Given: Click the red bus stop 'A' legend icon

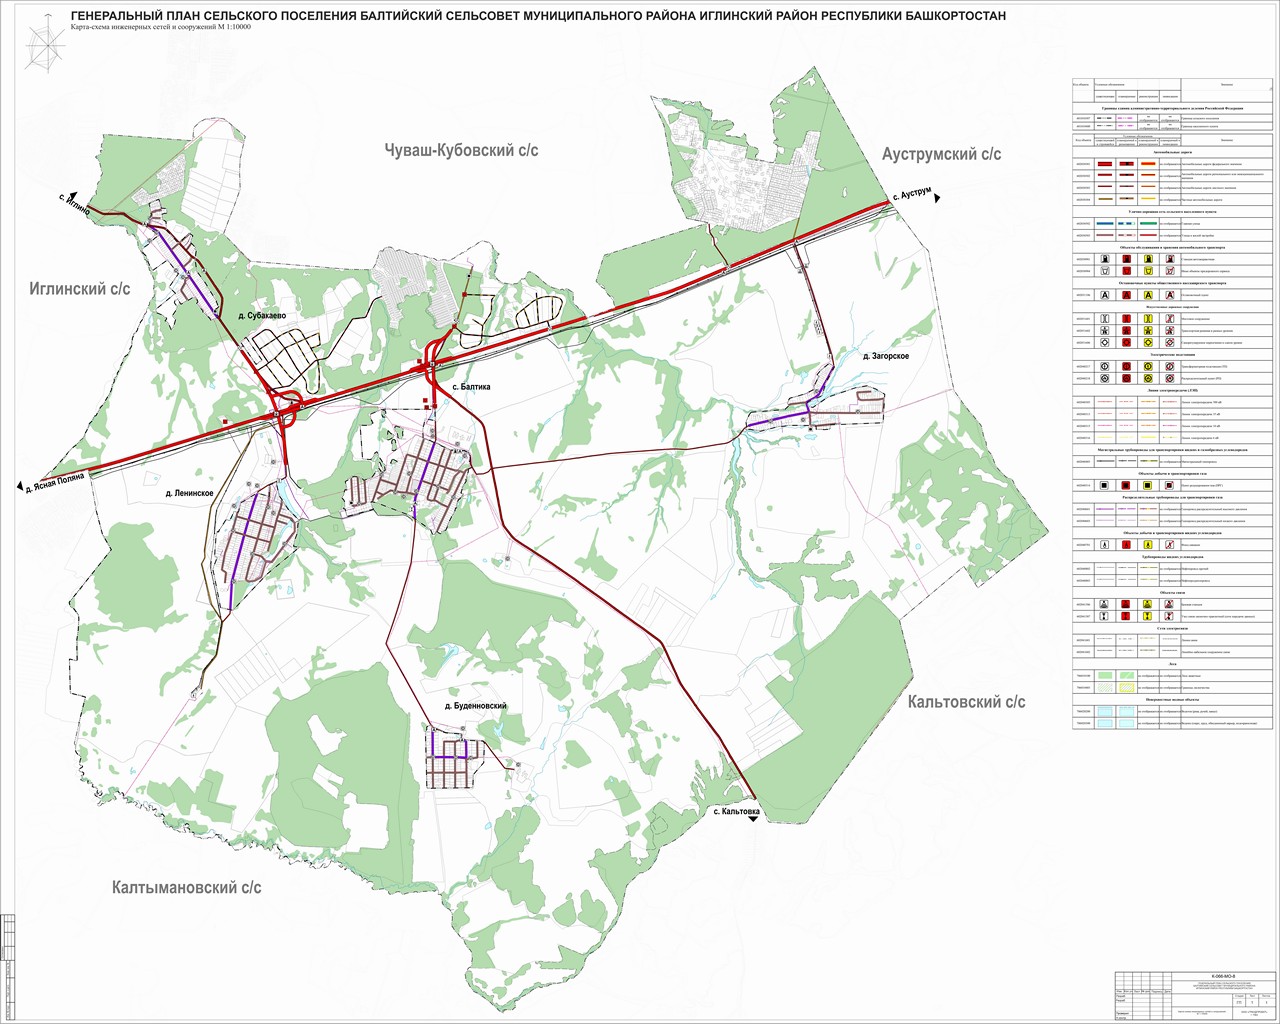Looking at the screenshot, I should pyautogui.click(x=1126, y=296).
